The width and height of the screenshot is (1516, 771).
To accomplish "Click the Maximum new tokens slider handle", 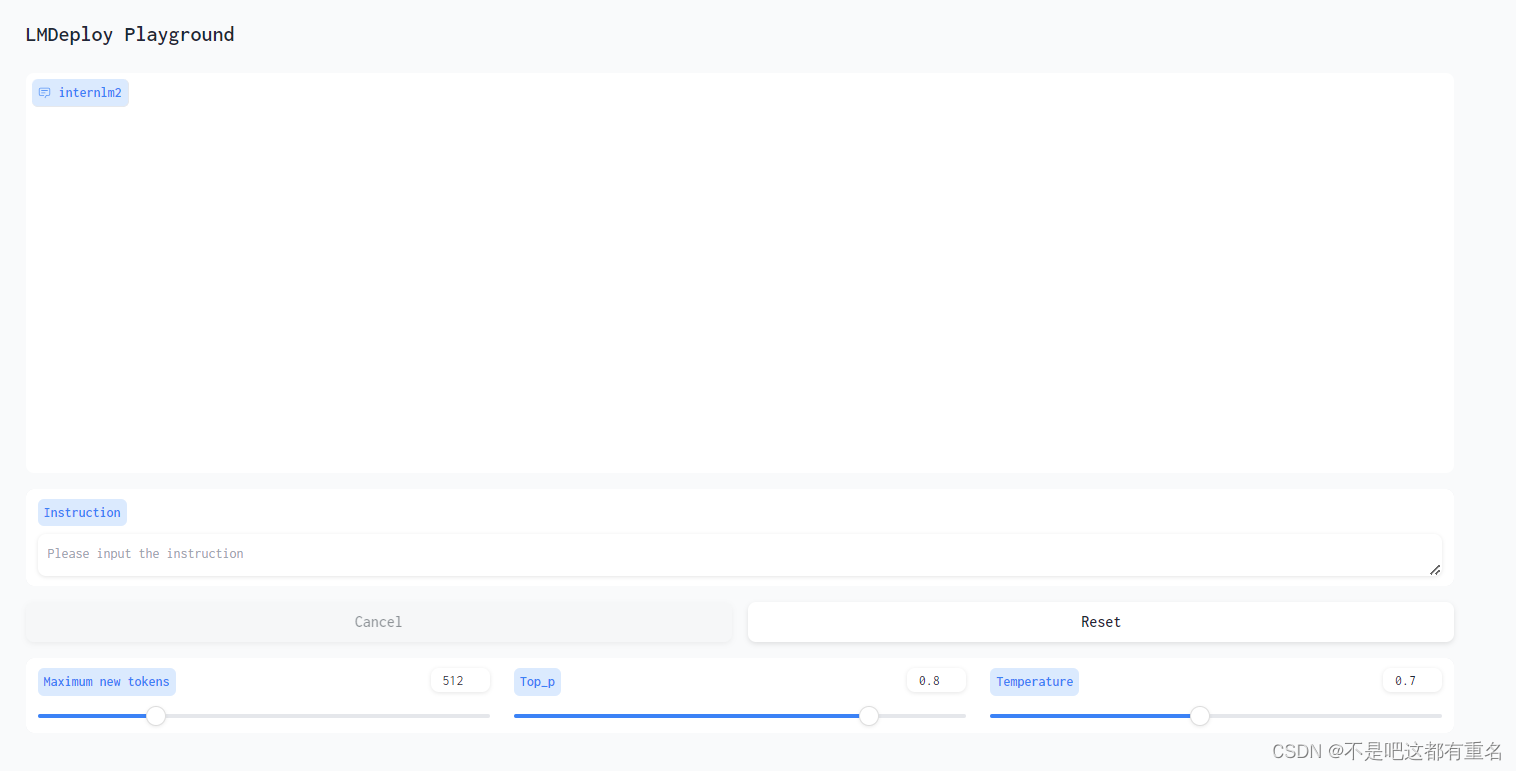I will point(156,716).
